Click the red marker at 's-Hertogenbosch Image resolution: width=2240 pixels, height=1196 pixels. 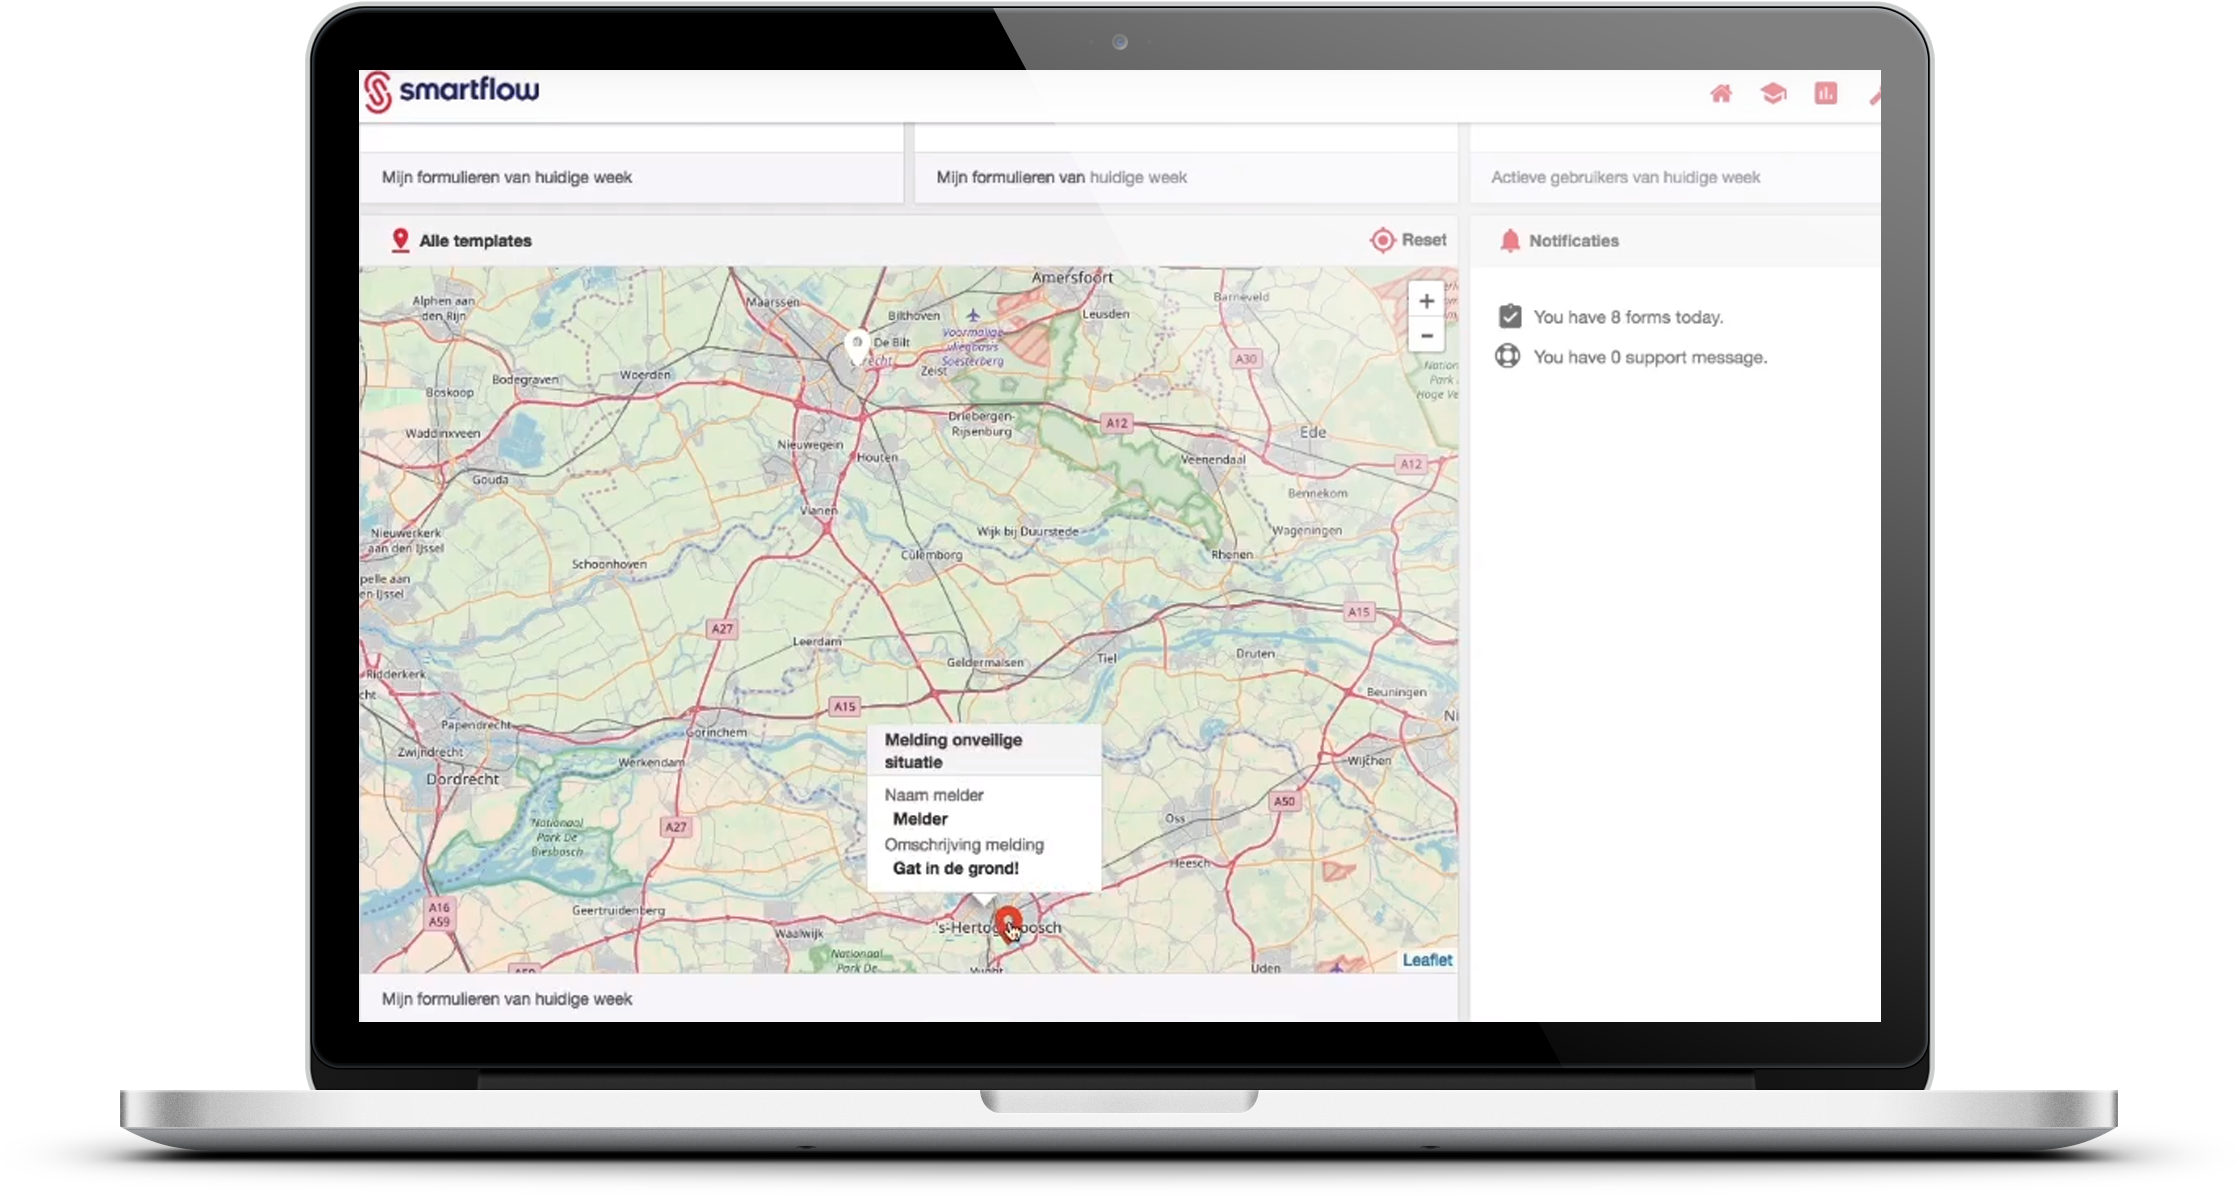(x=1007, y=920)
